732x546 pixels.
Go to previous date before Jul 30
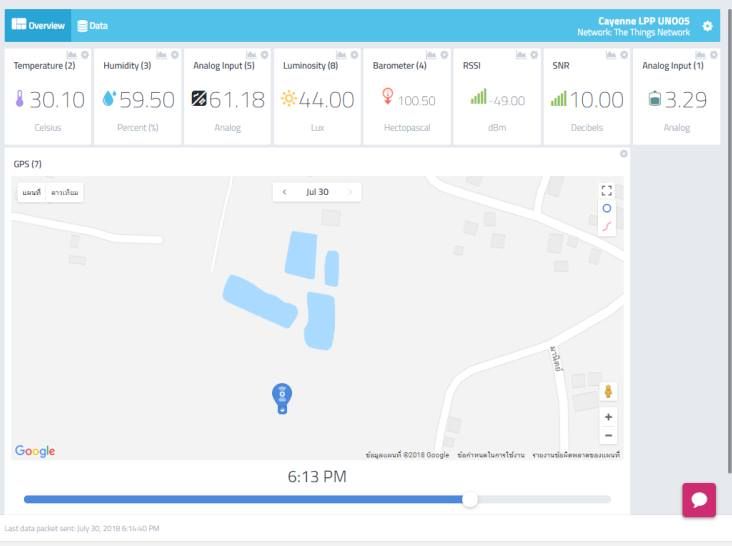[285, 192]
